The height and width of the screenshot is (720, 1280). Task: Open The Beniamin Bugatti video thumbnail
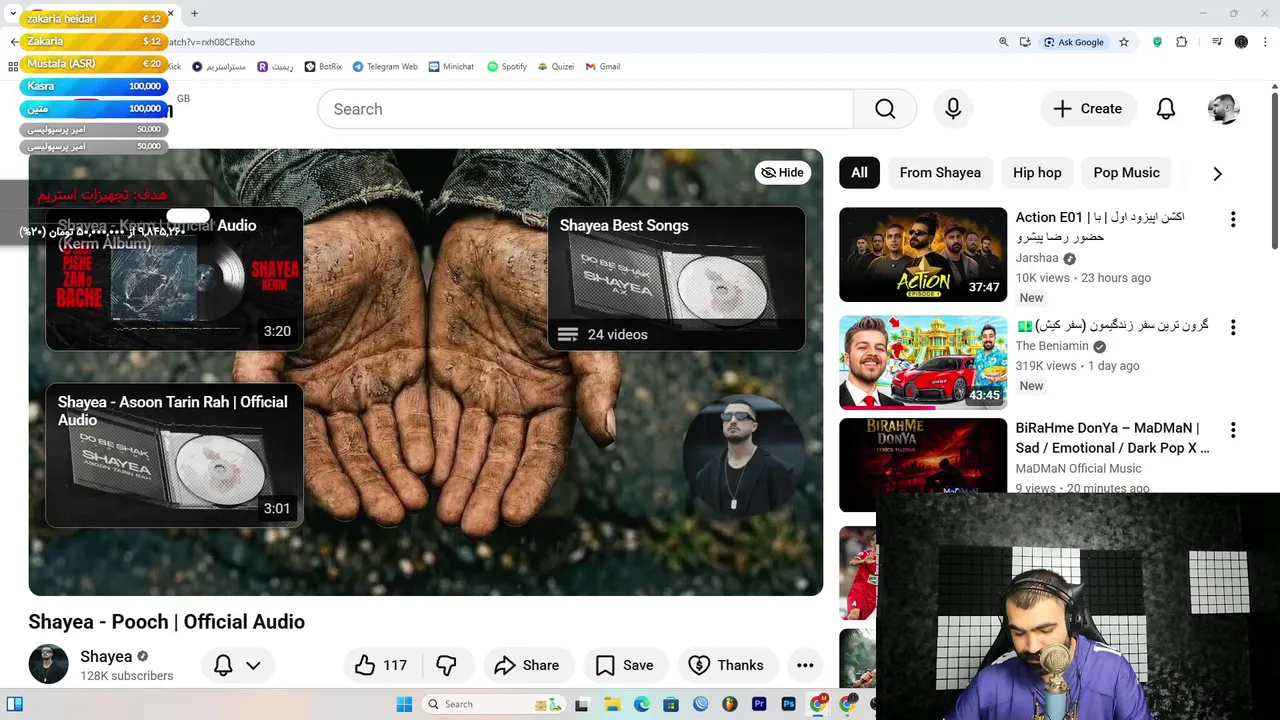(x=923, y=362)
